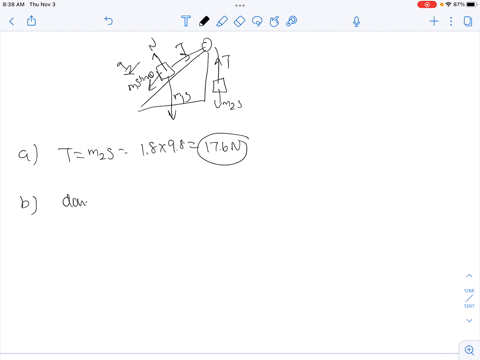Select the Lasso selection tool

(x=257, y=22)
